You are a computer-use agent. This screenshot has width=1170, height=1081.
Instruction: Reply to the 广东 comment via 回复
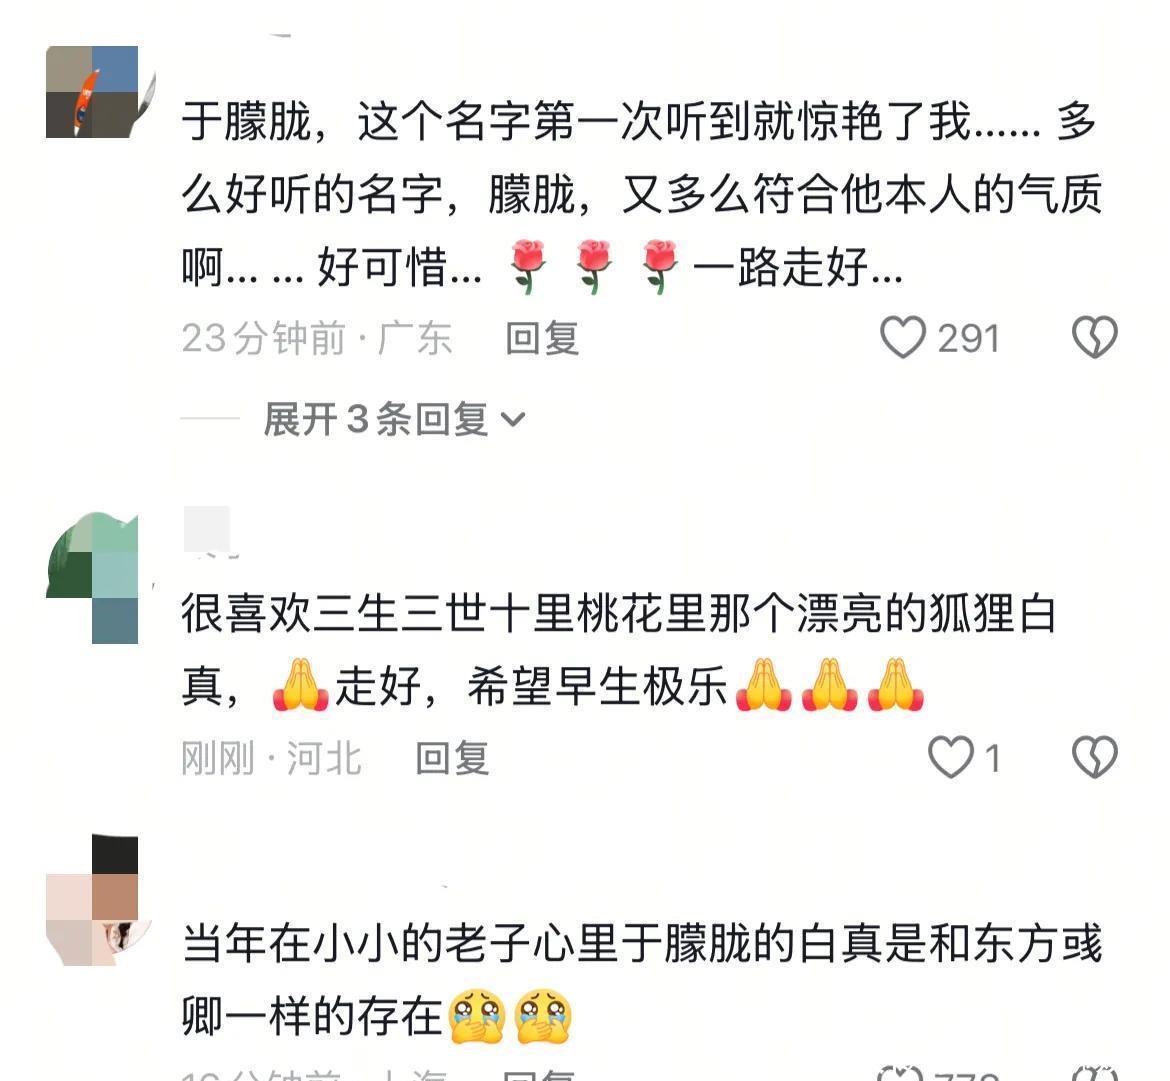click(x=542, y=338)
